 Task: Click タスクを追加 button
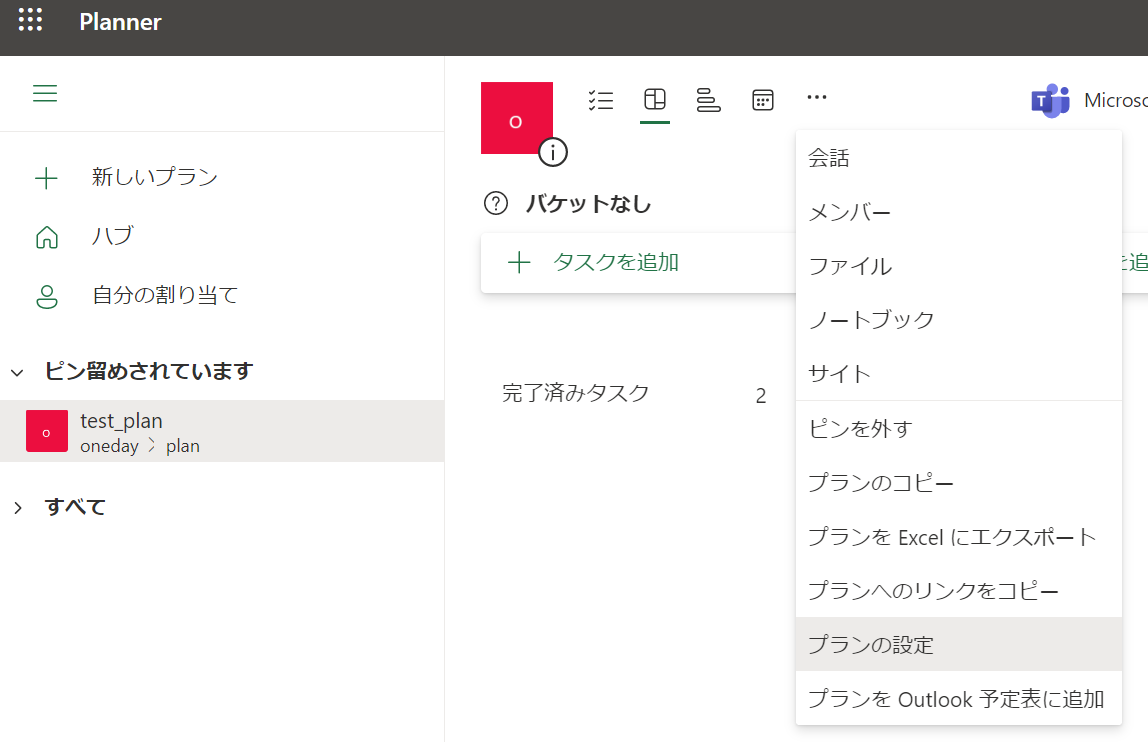pyautogui.click(x=638, y=262)
